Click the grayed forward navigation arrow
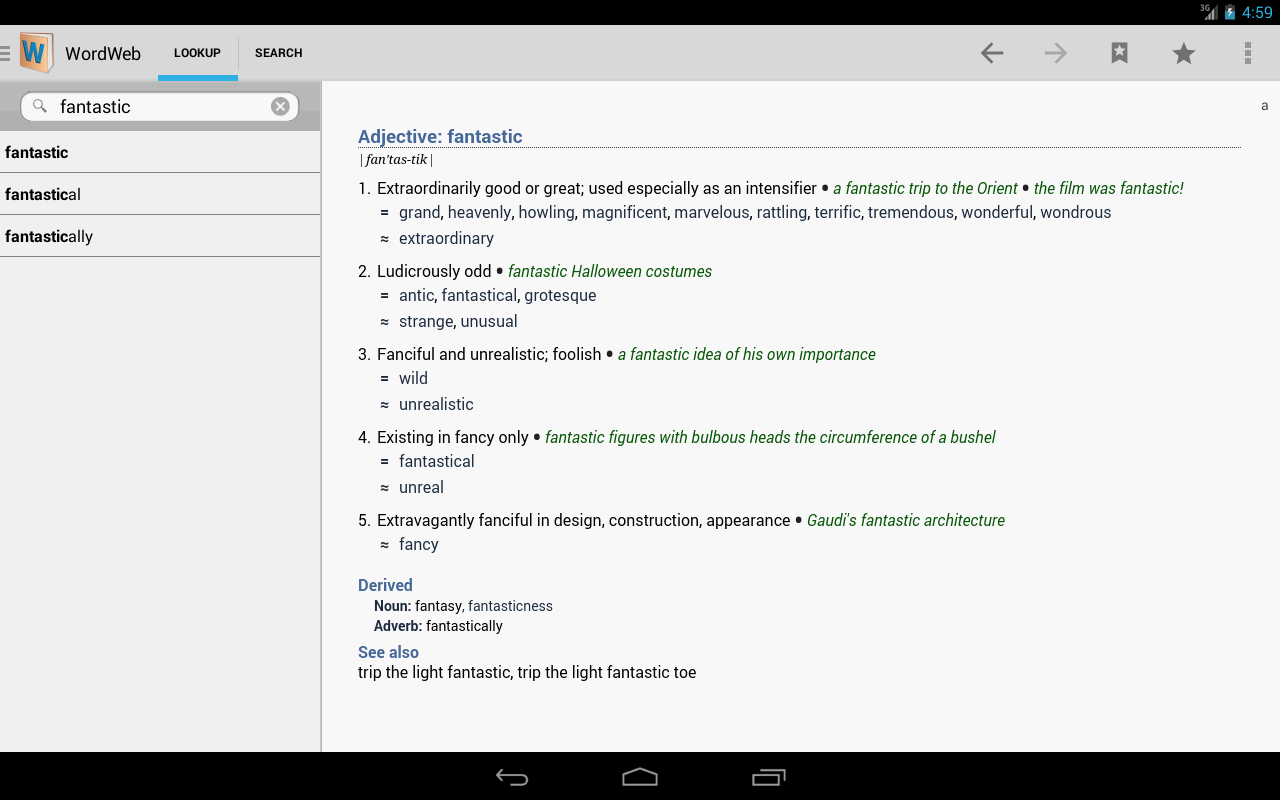Viewport: 1280px width, 800px height. pyautogui.click(x=1055, y=53)
